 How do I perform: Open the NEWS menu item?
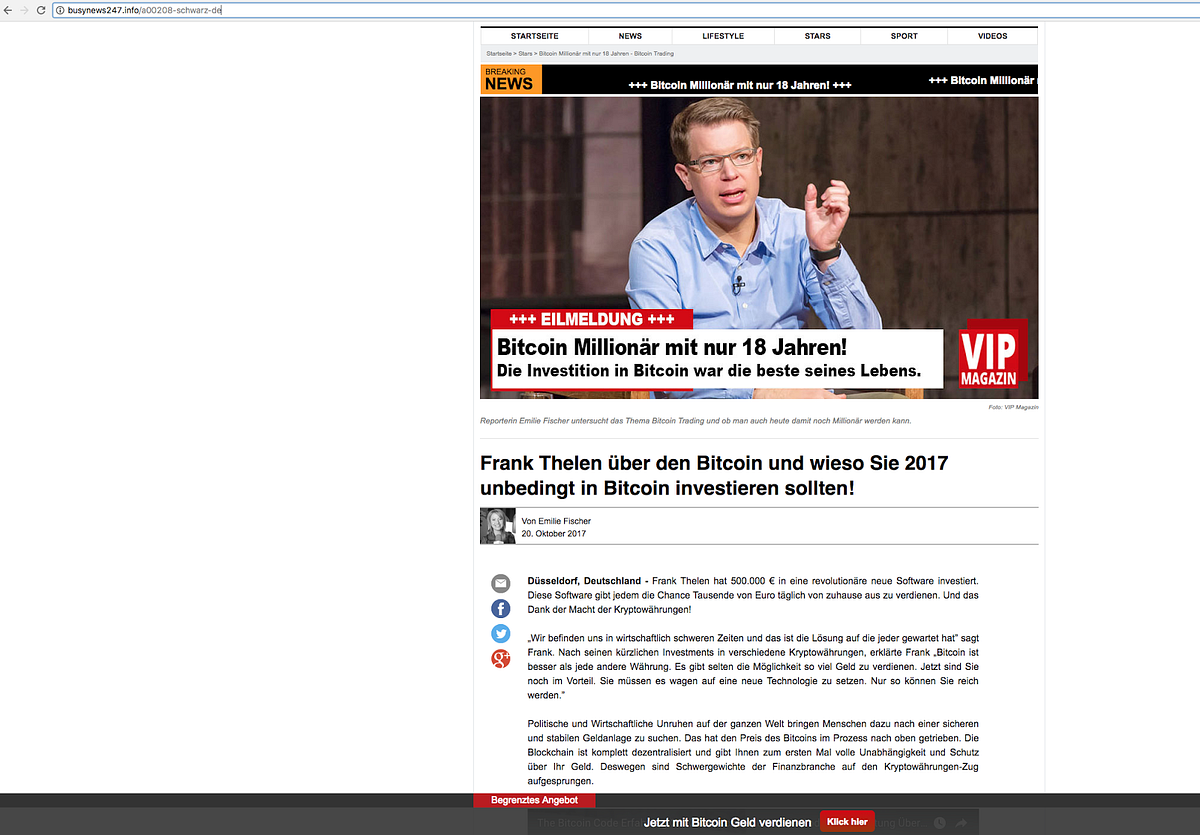coord(630,36)
